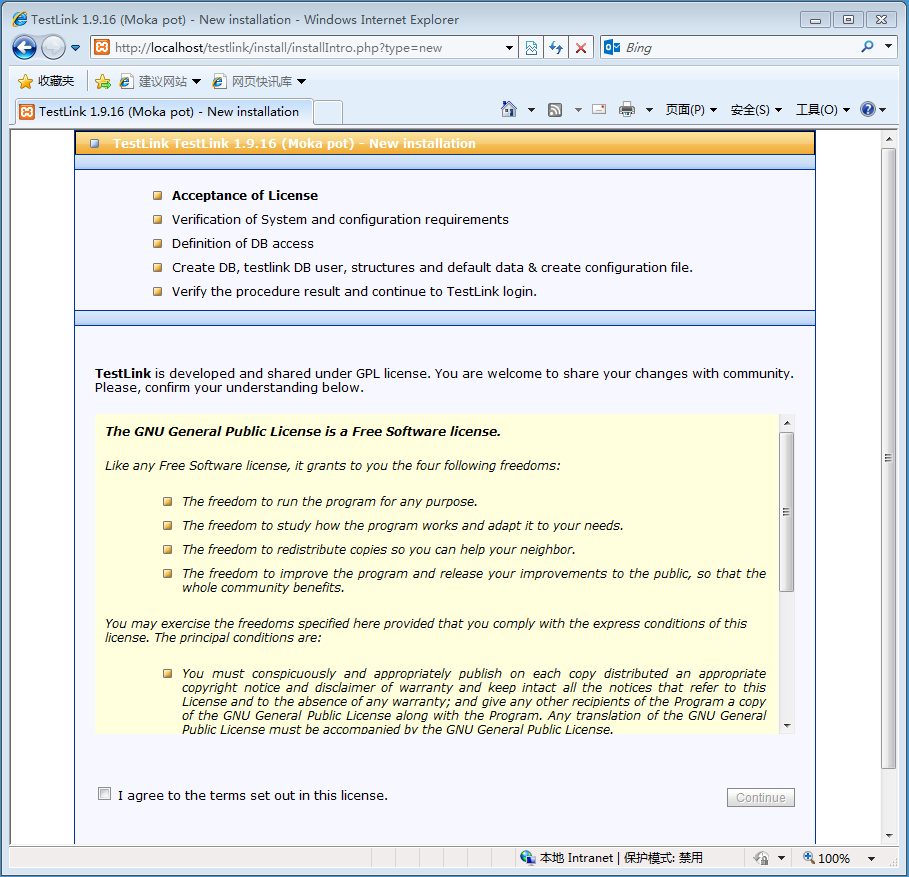Open the 收藏夹 favorites star button
The image size is (909, 877).
click(46, 81)
